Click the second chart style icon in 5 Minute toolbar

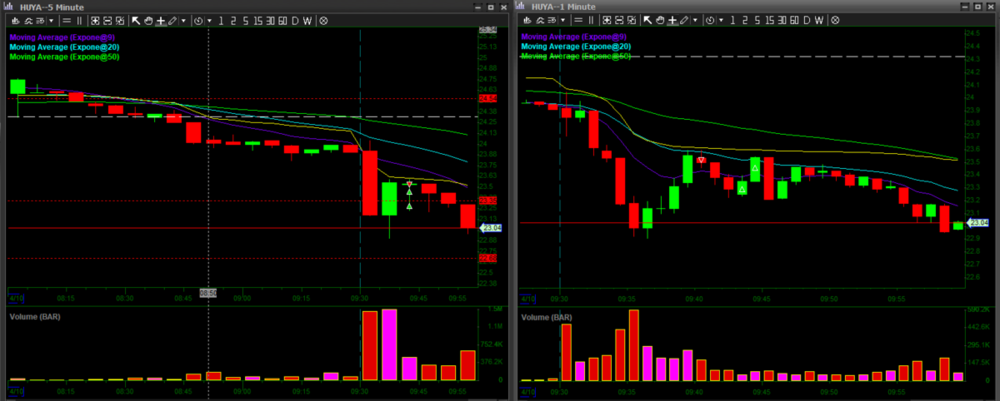pyautogui.click(x=28, y=21)
